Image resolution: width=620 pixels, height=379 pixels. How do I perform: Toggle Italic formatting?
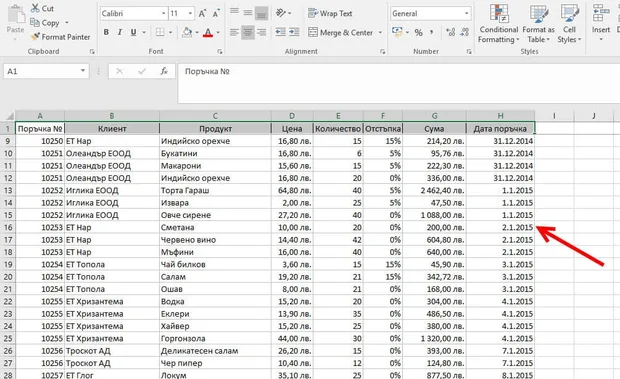(x=119, y=32)
